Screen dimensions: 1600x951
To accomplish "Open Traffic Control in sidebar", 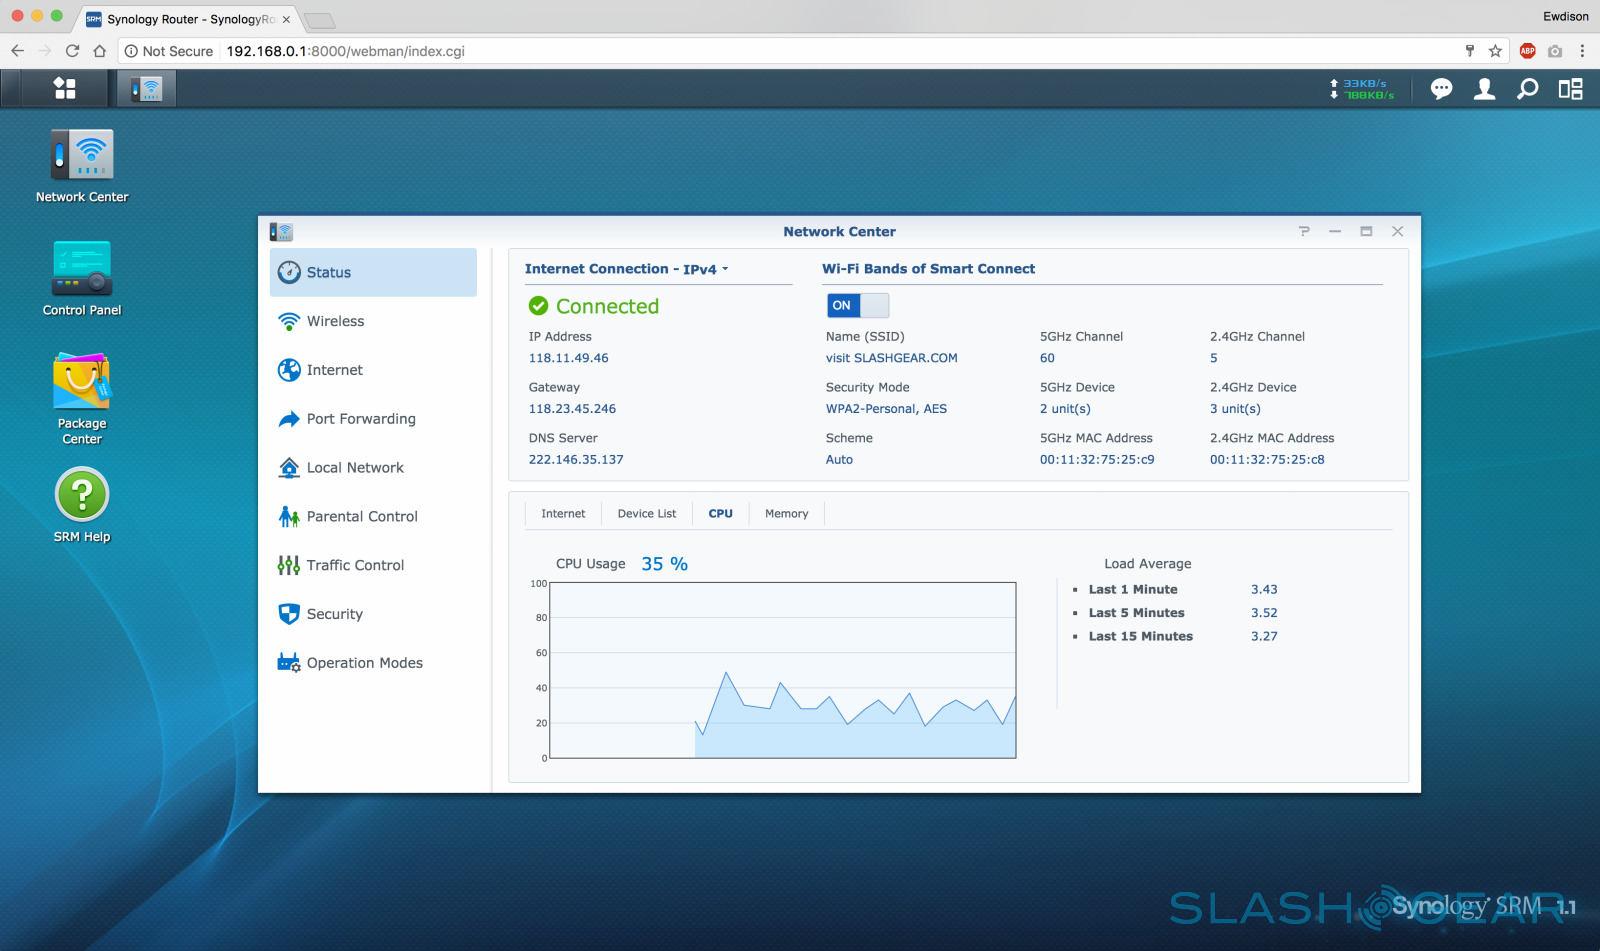I will click(x=373, y=565).
